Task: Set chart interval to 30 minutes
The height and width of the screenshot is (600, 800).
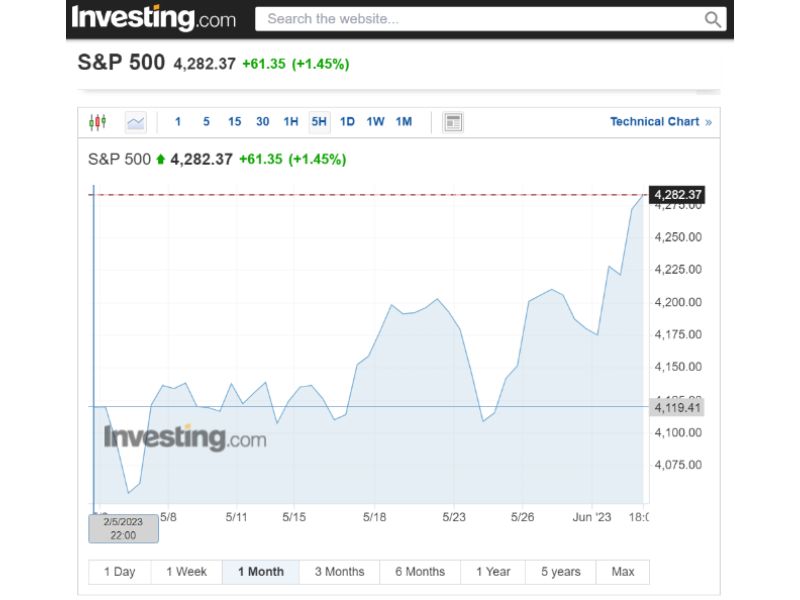Action: 263,122
